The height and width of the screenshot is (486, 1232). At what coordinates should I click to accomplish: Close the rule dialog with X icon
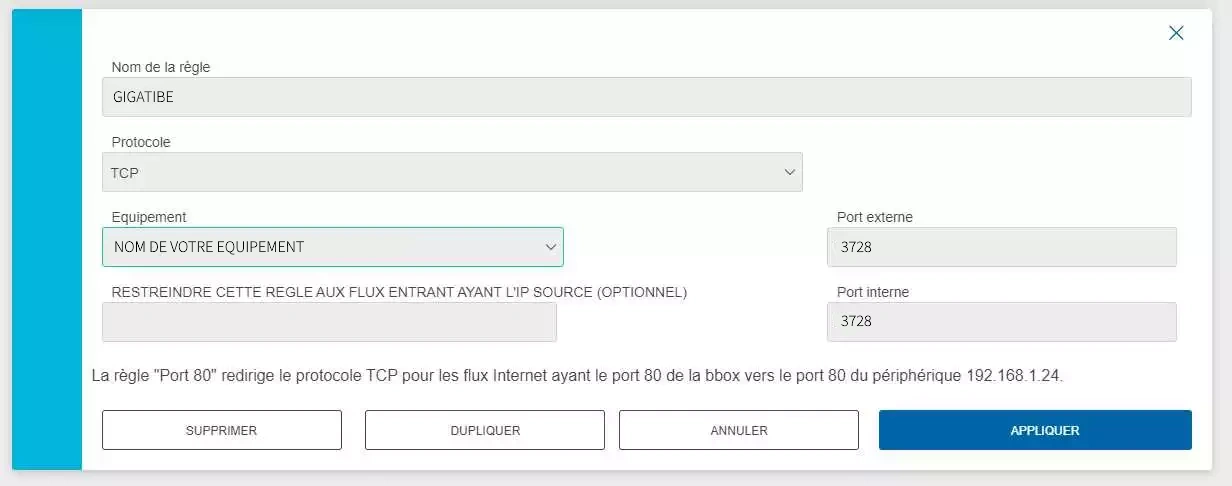click(1176, 33)
